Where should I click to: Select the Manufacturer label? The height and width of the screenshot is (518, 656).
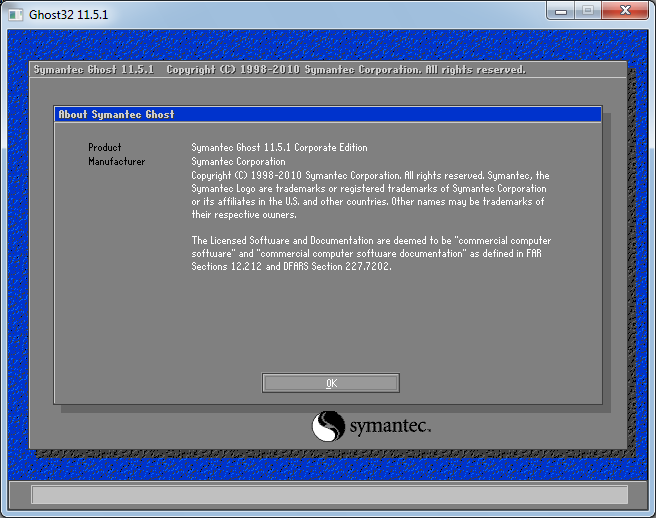(116, 161)
